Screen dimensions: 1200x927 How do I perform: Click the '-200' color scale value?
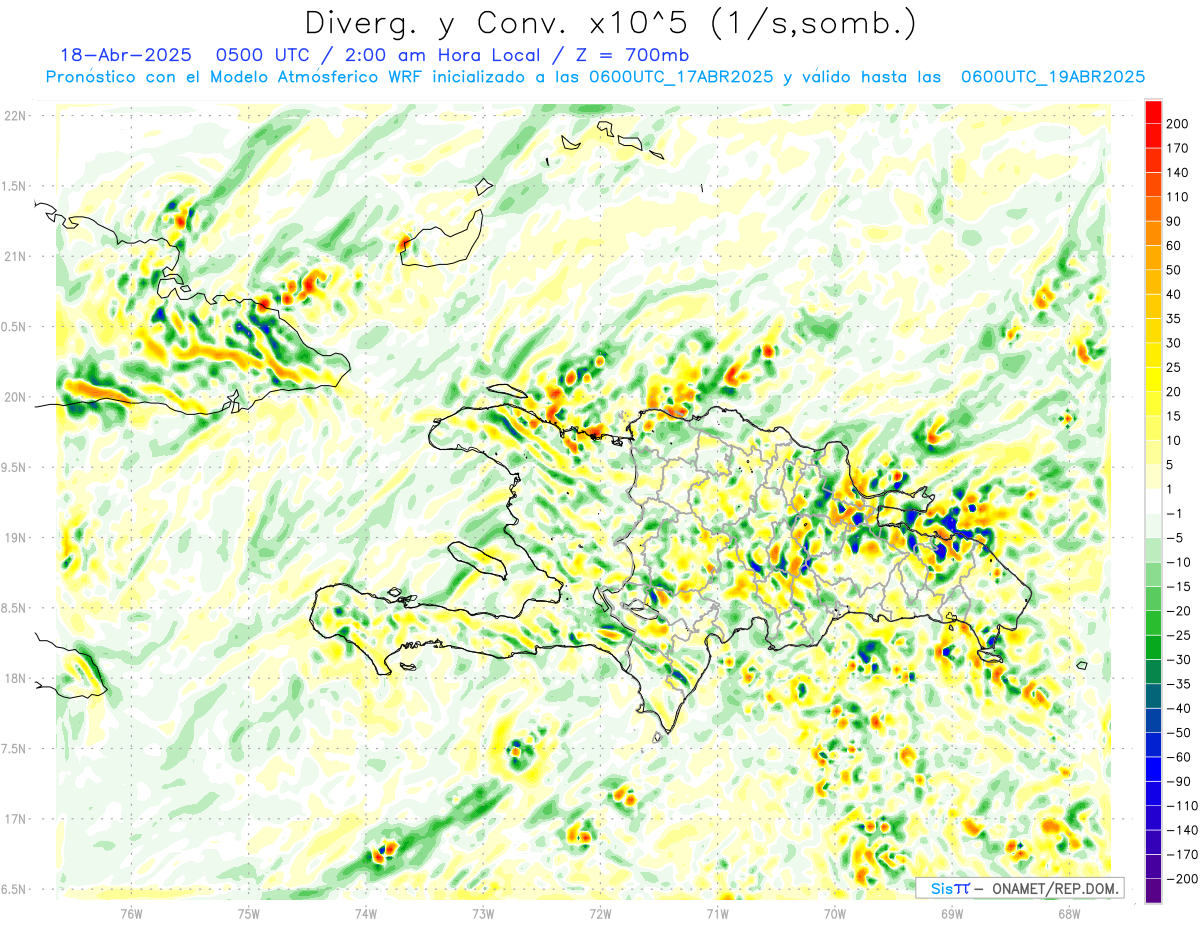tap(1181, 879)
